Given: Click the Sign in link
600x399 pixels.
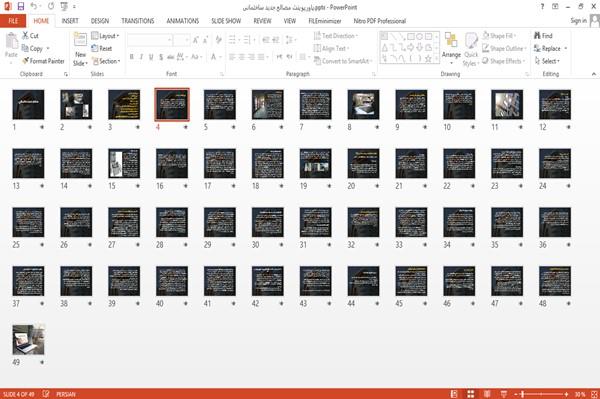Looking at the screenshot, I should [x=578, y=21].
